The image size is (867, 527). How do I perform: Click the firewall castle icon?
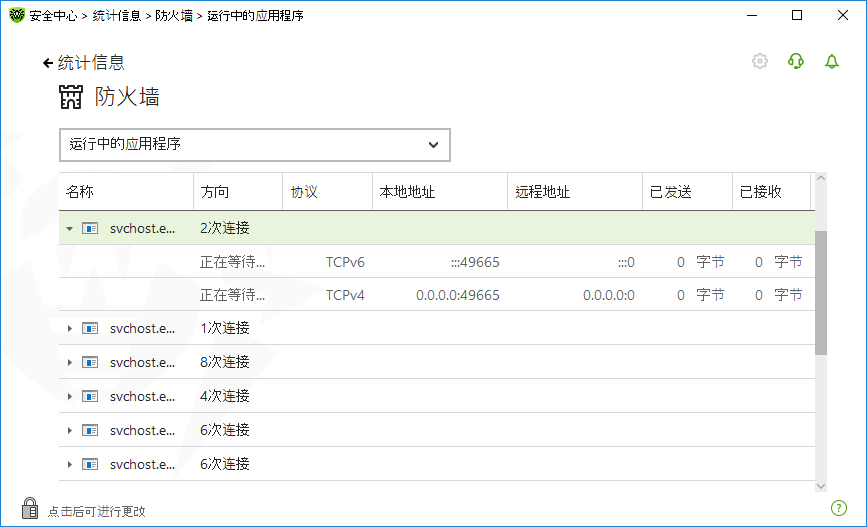(72, 97)
